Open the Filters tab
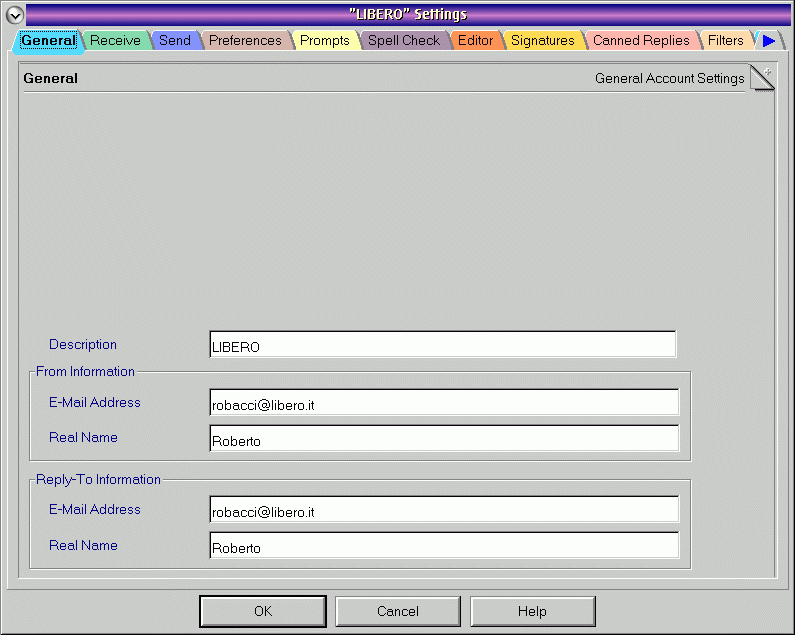This screenshot has height=635, width=795. (725, 41)
